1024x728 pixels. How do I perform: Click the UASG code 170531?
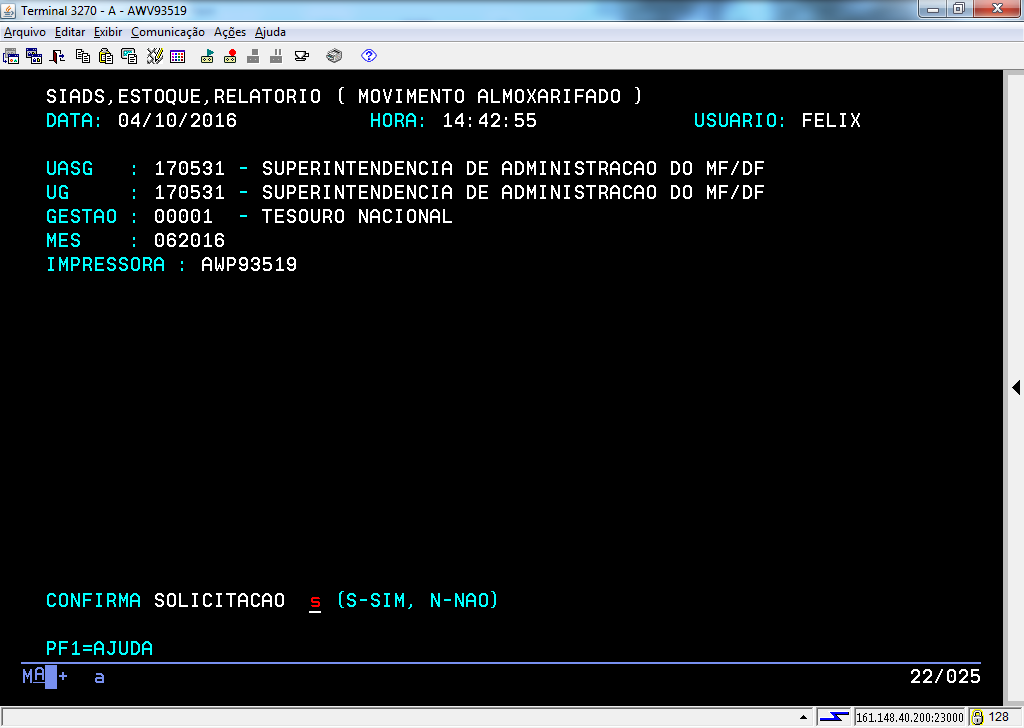click(x=189, y=168)
